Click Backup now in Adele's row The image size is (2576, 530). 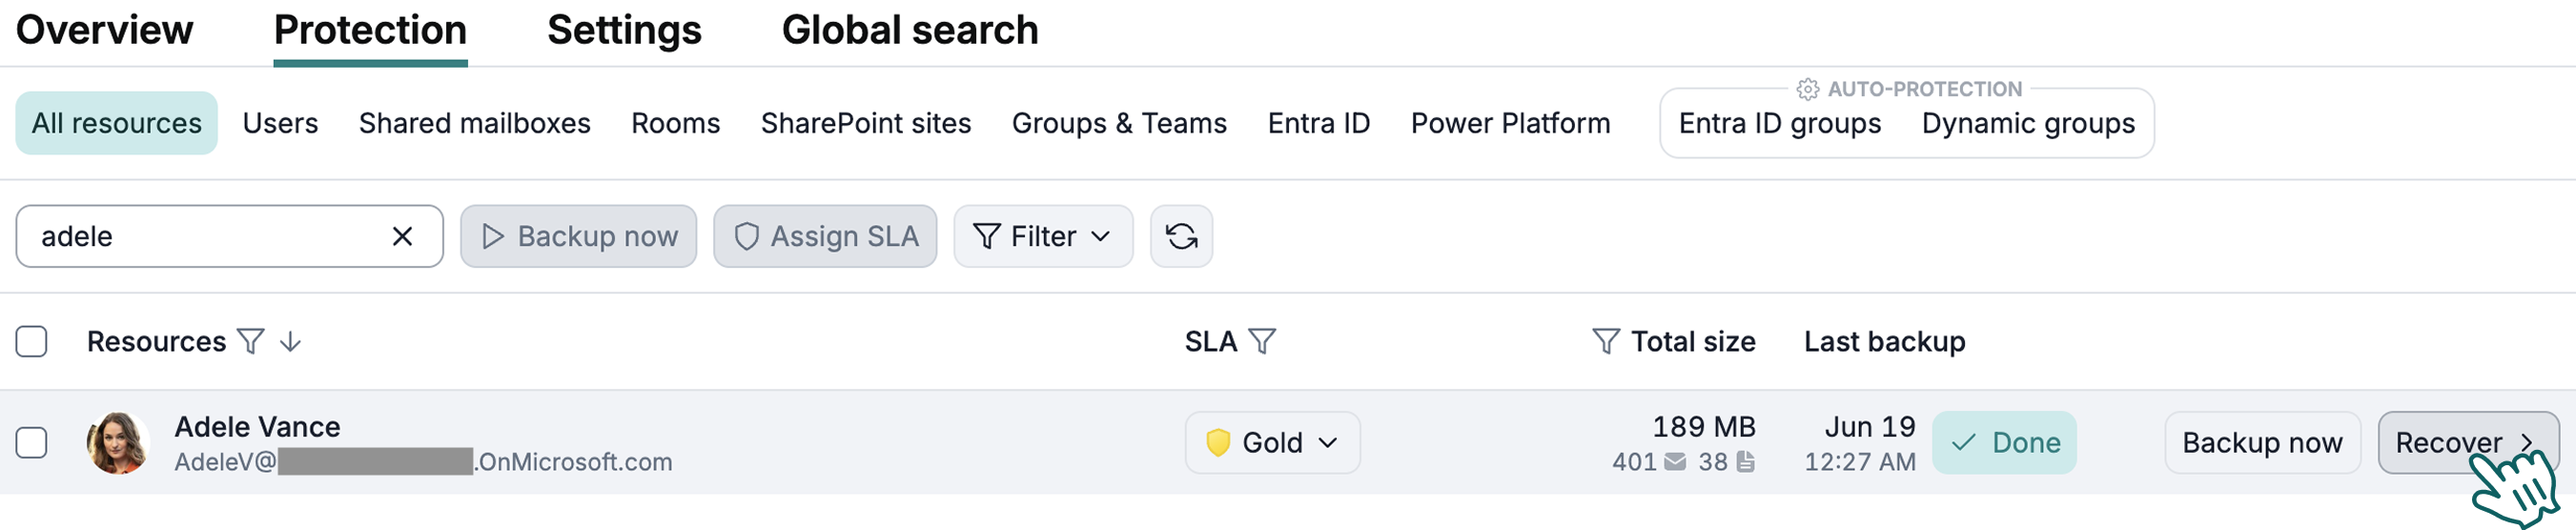2262,443
